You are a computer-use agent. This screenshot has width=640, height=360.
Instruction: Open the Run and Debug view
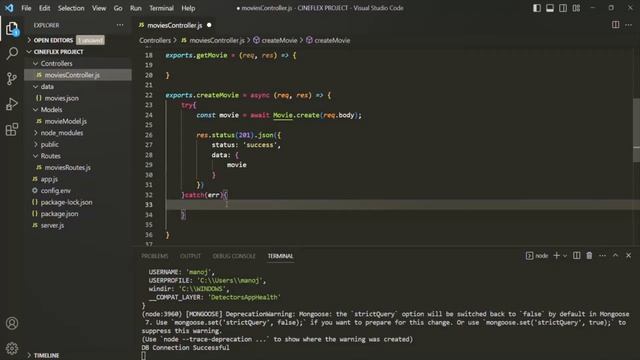coord(12,104)
